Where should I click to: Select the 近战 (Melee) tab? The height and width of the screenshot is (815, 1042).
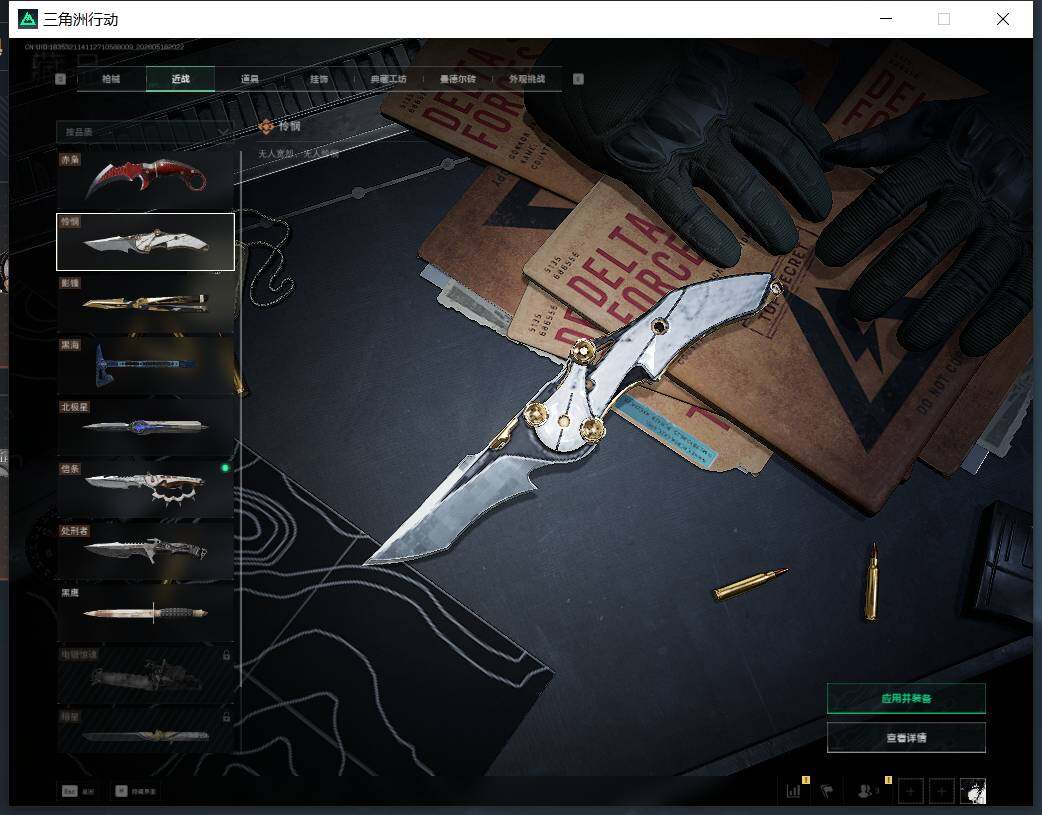coord(180,79)
